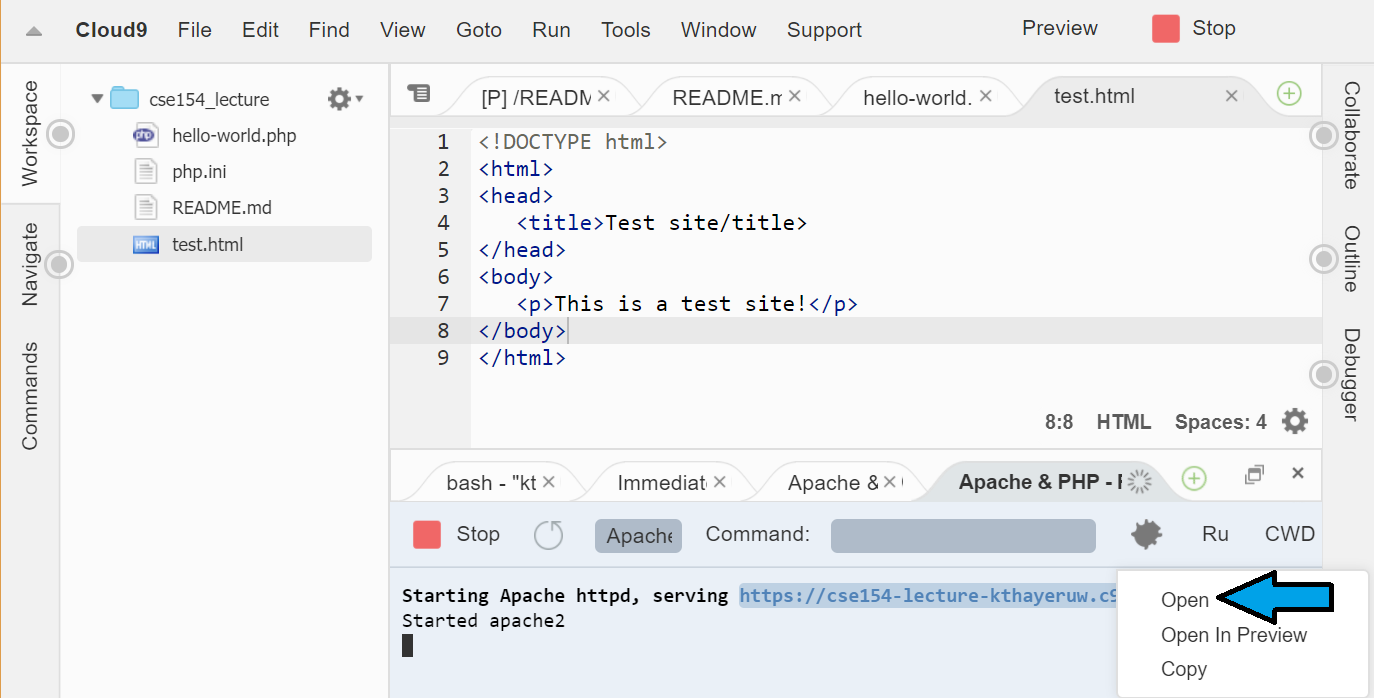The width and height of the screenshot is (1374, 698).
Task: Add a new editor tab with plus icon
Action: point(1289,94)
